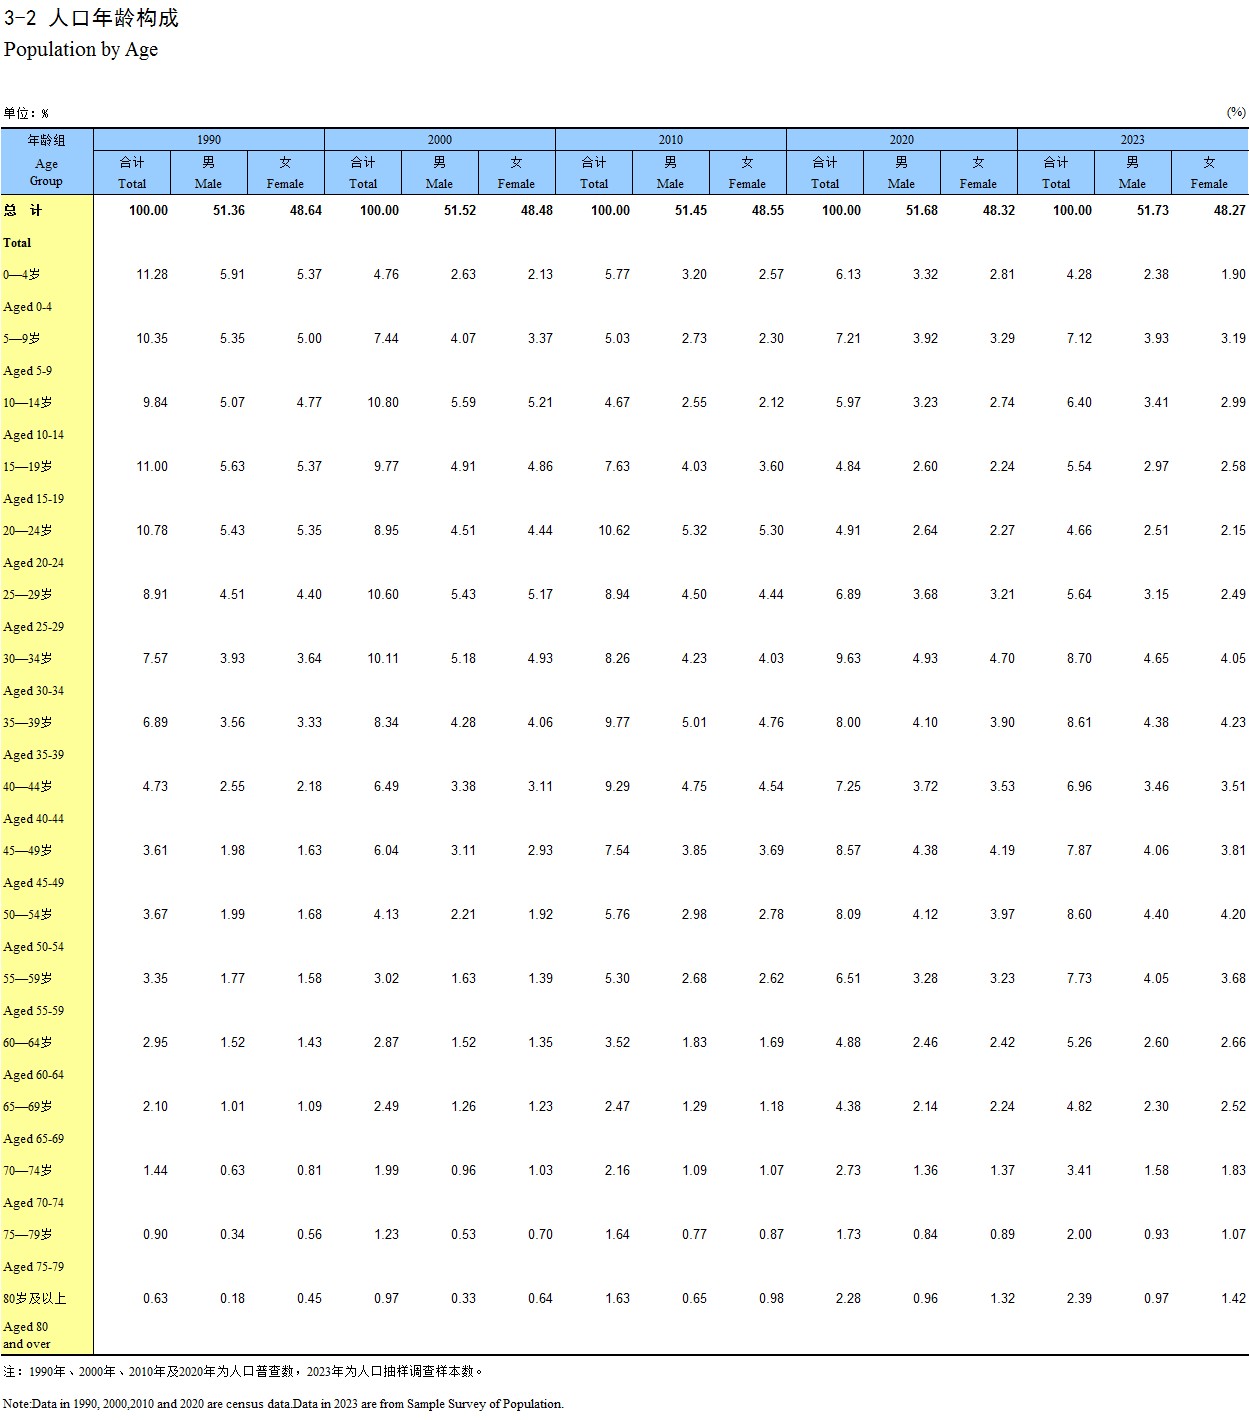Click cell value 11.00 in 15—19岁 row
Screen dimensions: 1249x1420
152,466
